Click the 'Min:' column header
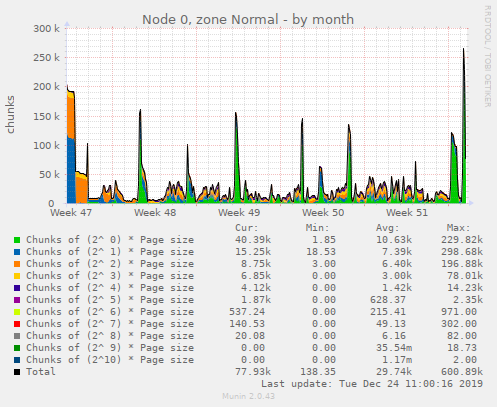The width and height of the screenshot is (497, 407). 317,228
